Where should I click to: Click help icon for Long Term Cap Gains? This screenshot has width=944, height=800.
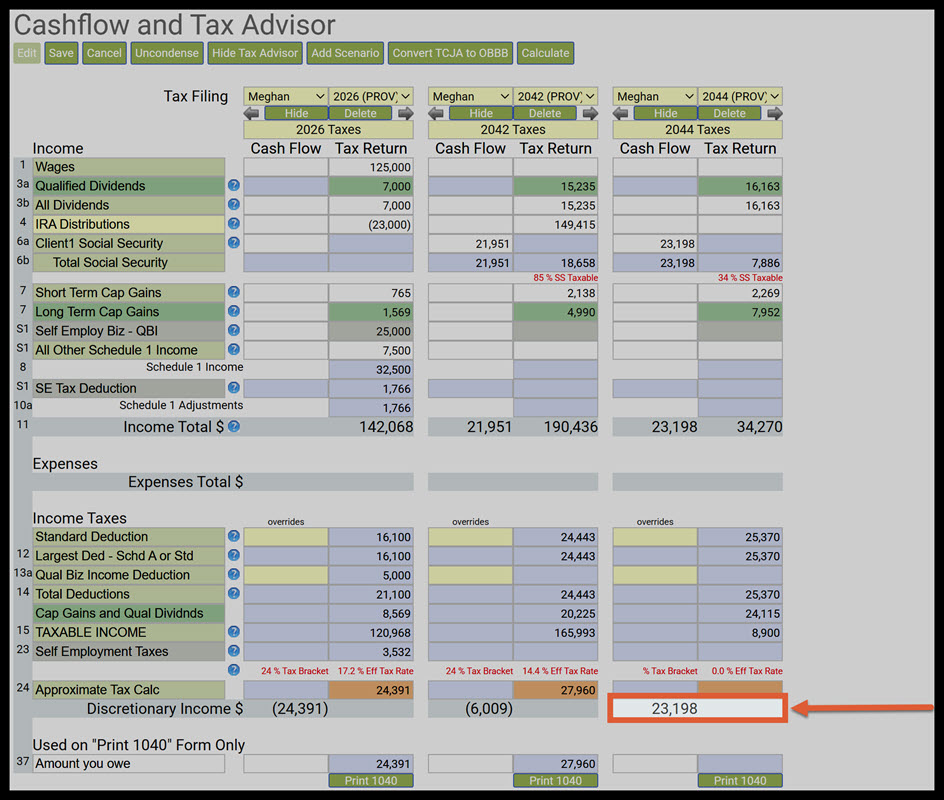tap(234, 311)
